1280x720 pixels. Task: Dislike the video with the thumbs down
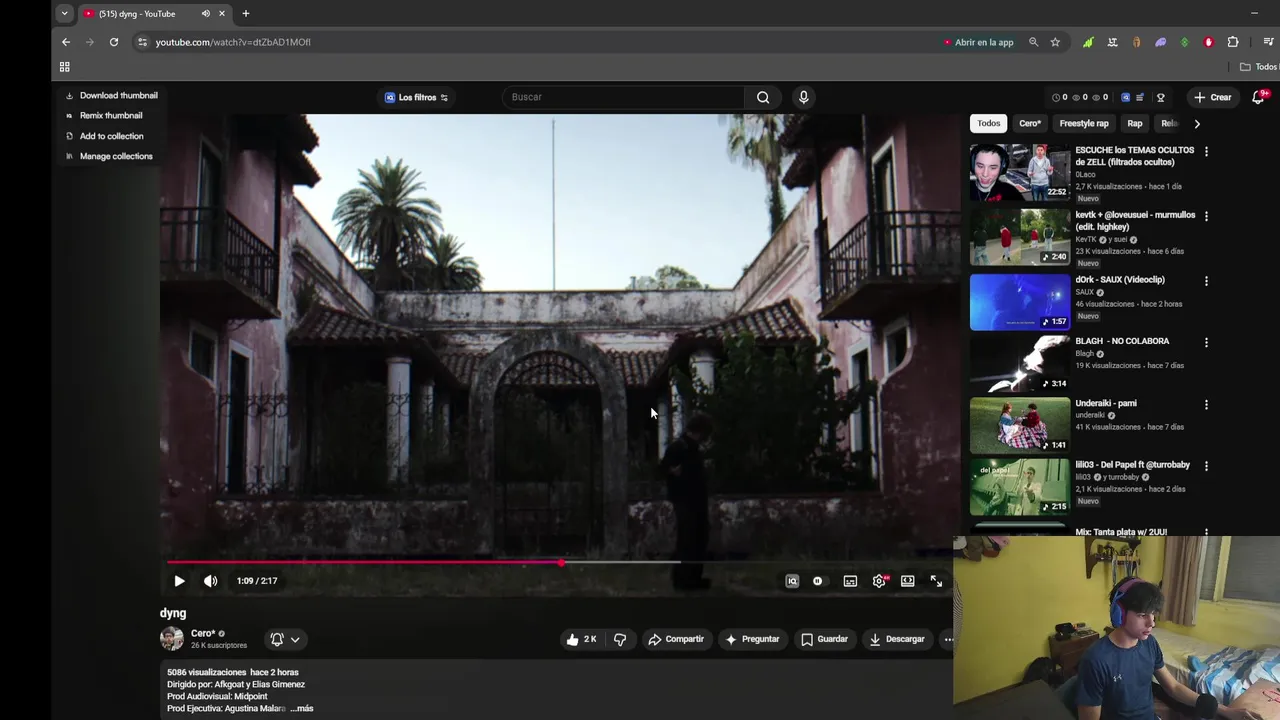620,639
